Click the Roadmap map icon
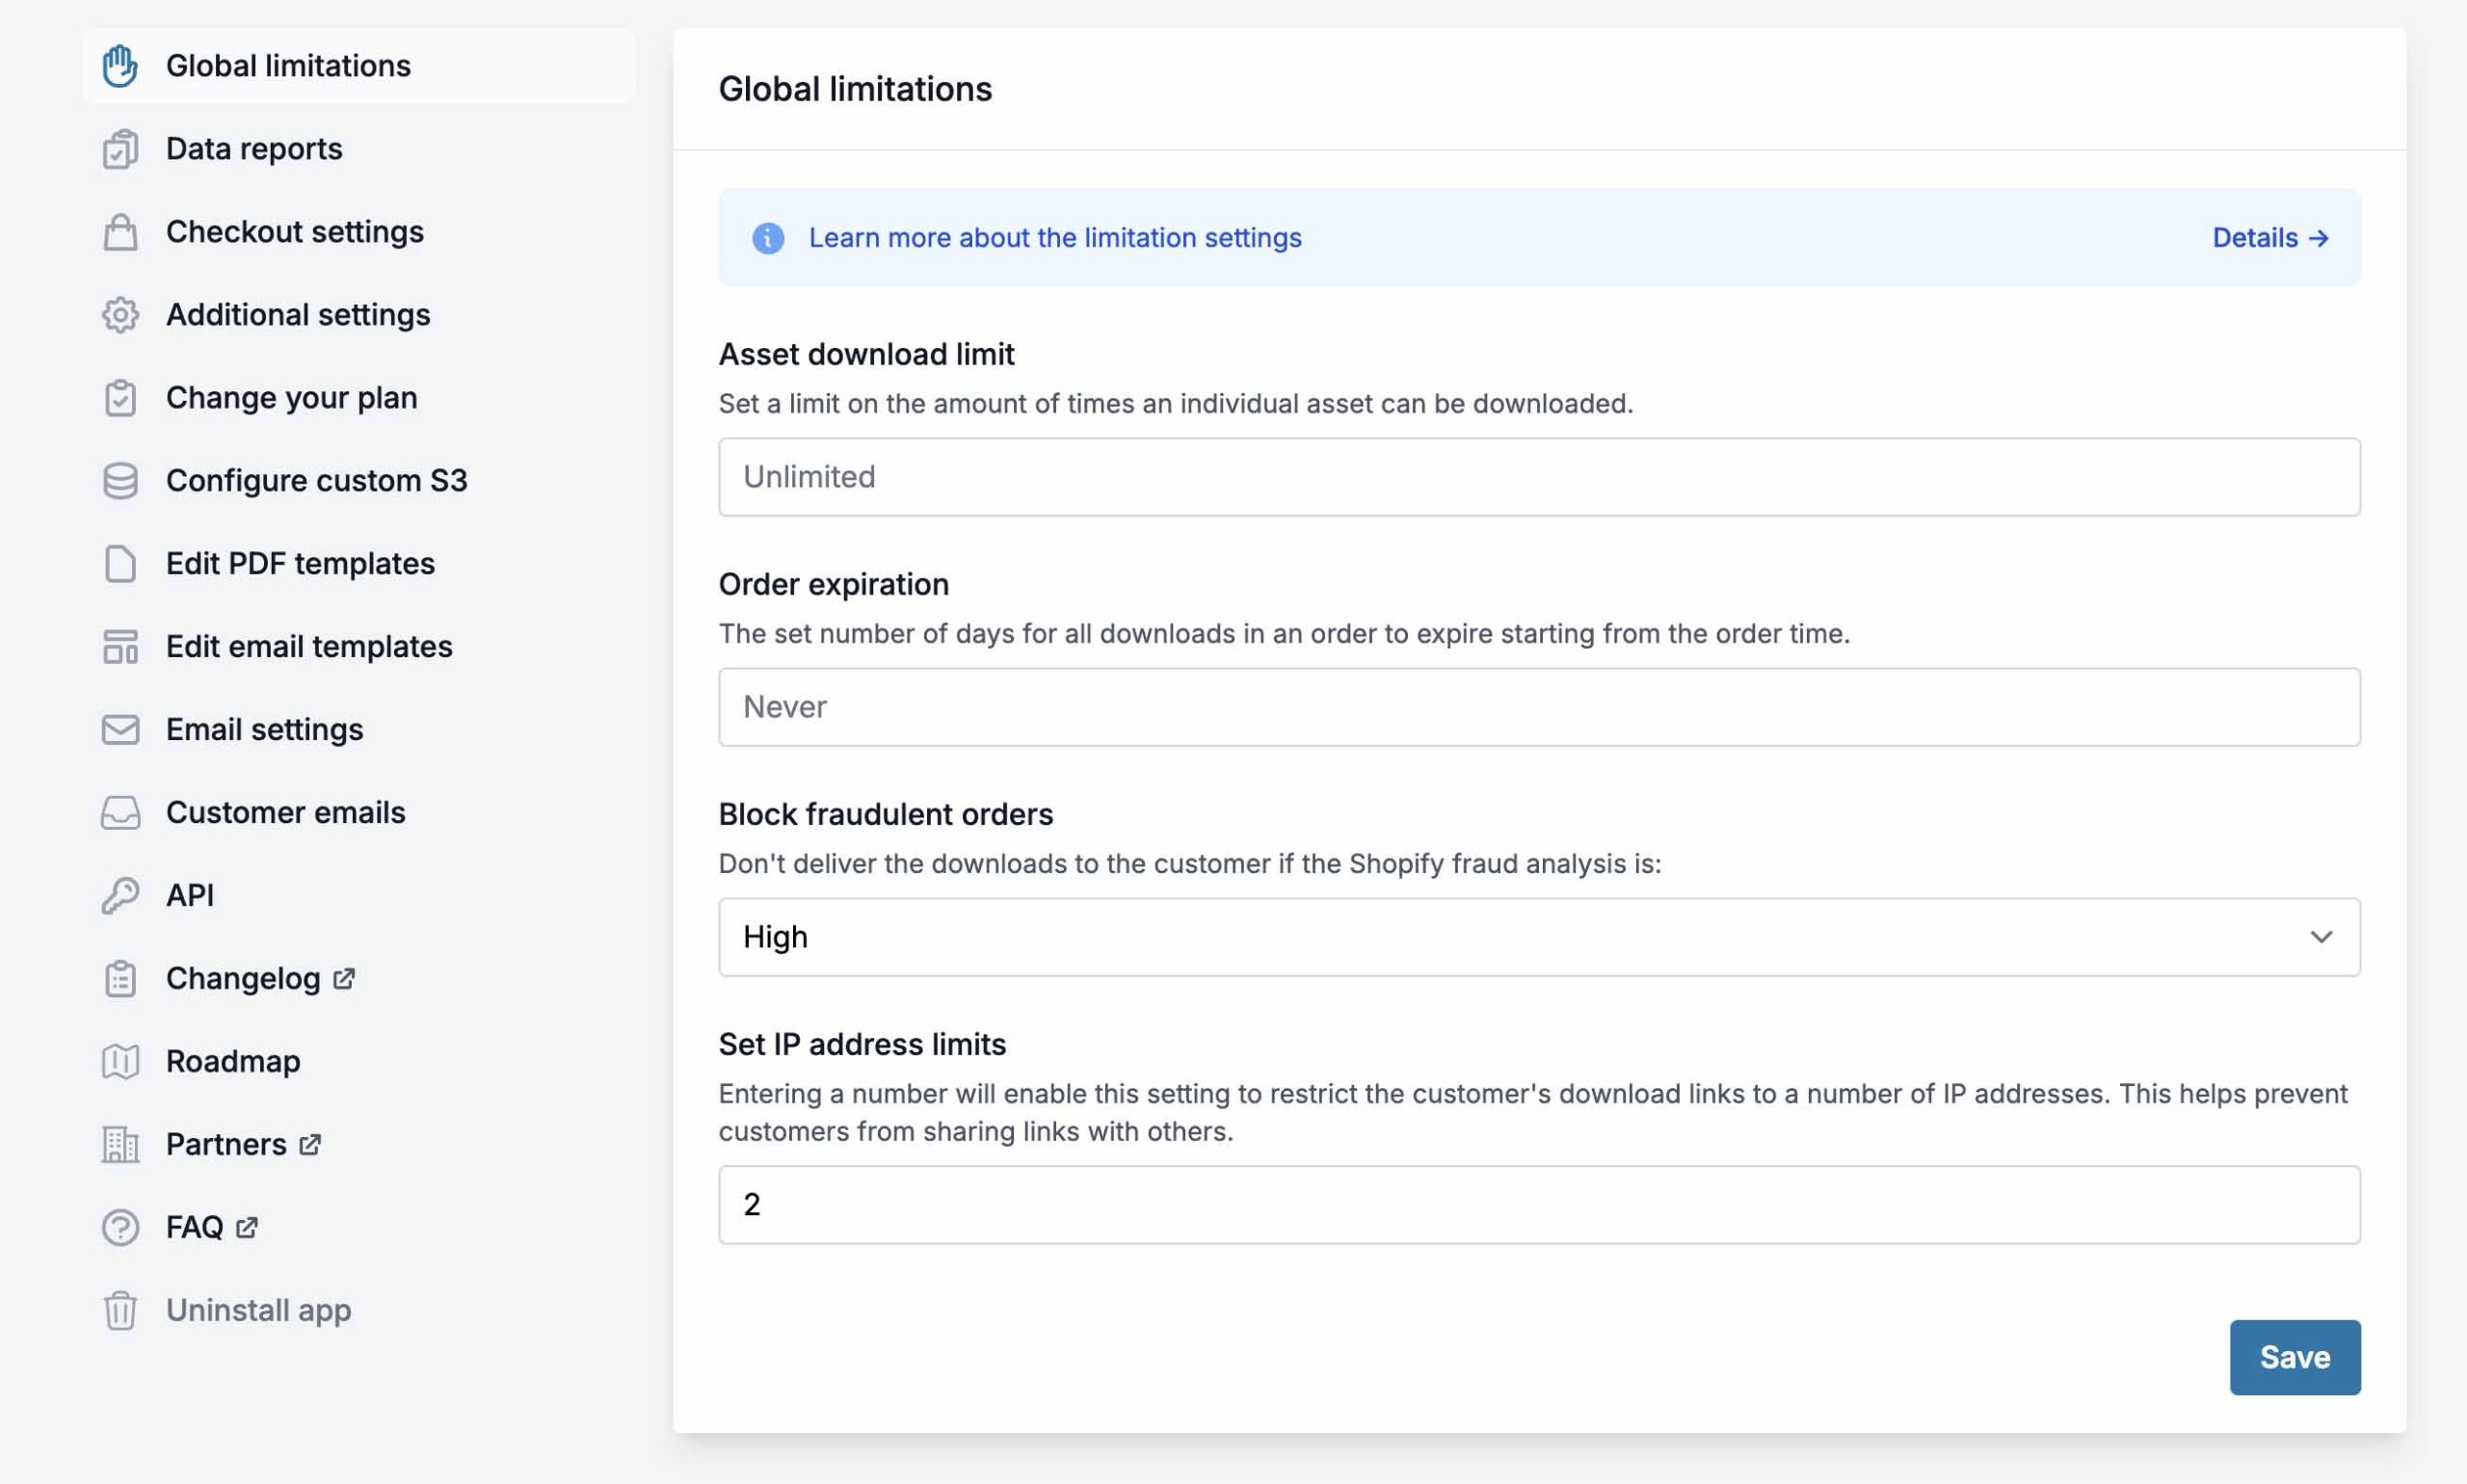Screen dimensions: 2467x1484 click(120, 1062)
